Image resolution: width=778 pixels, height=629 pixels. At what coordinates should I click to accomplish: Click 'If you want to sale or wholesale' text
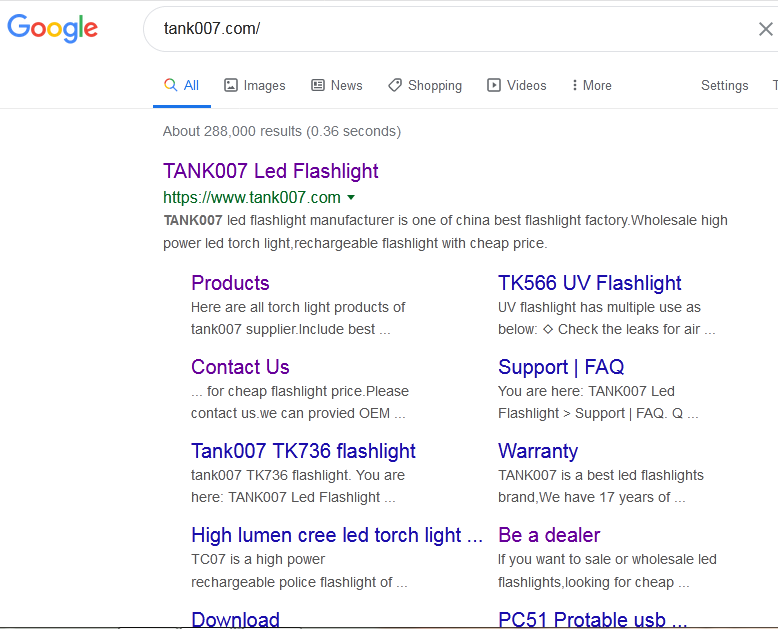[x=607, y=560]
